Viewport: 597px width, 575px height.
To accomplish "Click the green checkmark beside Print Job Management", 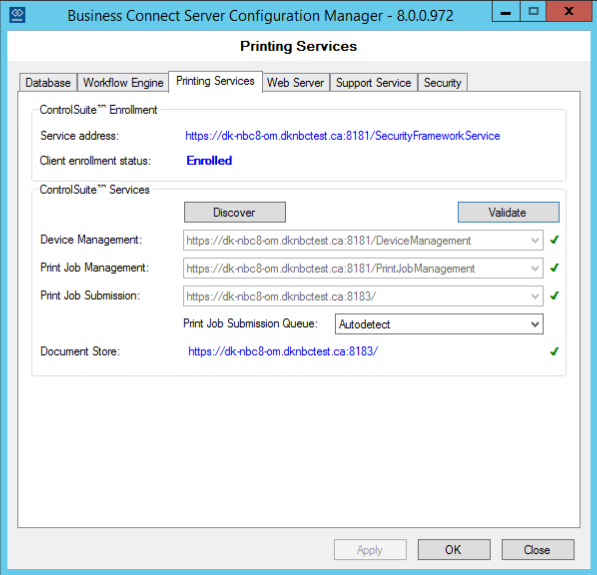I will point(554,268).
